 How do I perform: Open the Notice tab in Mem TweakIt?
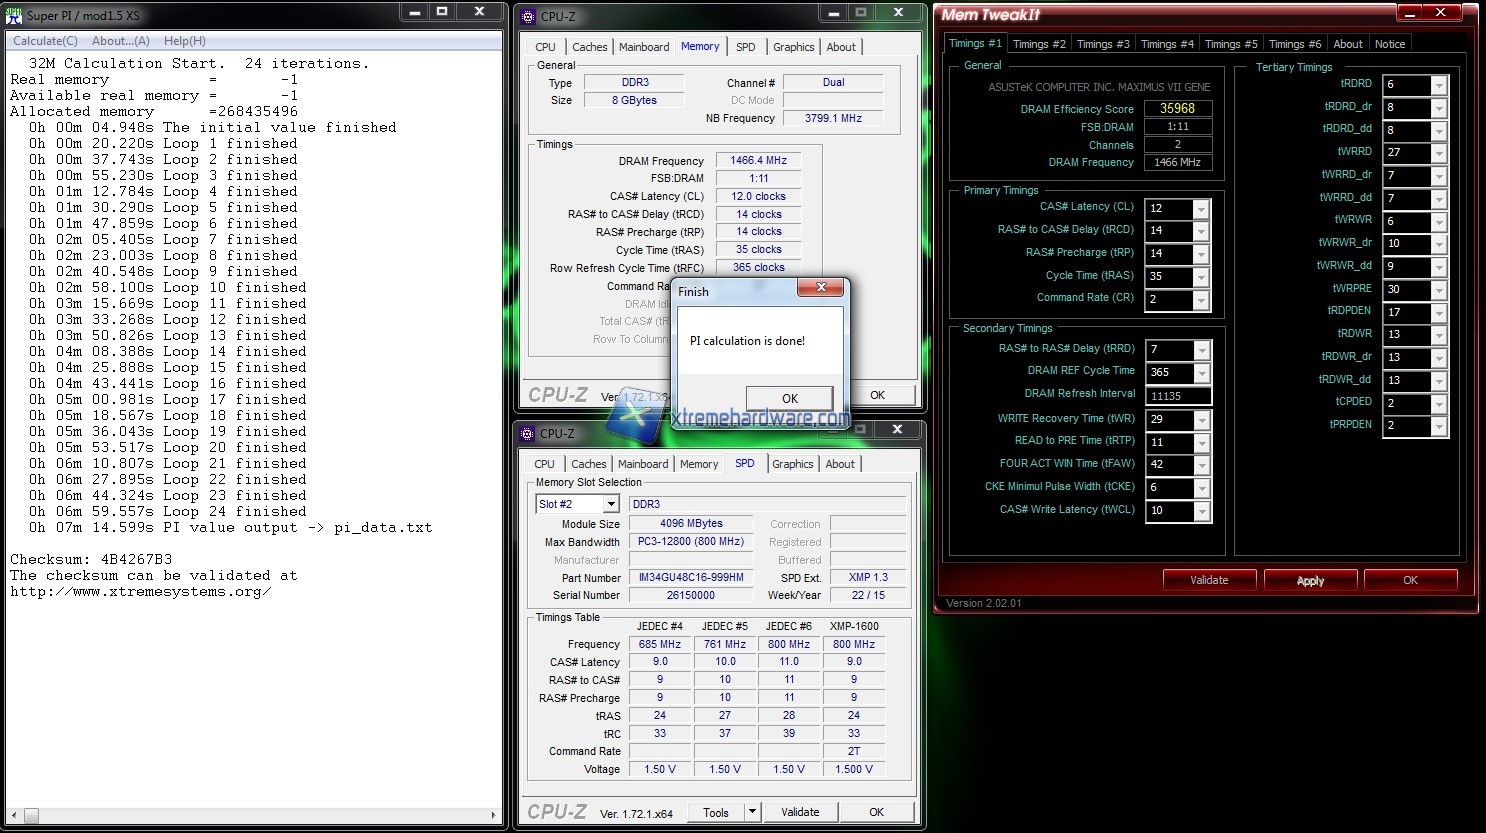tap(1390, 43)
